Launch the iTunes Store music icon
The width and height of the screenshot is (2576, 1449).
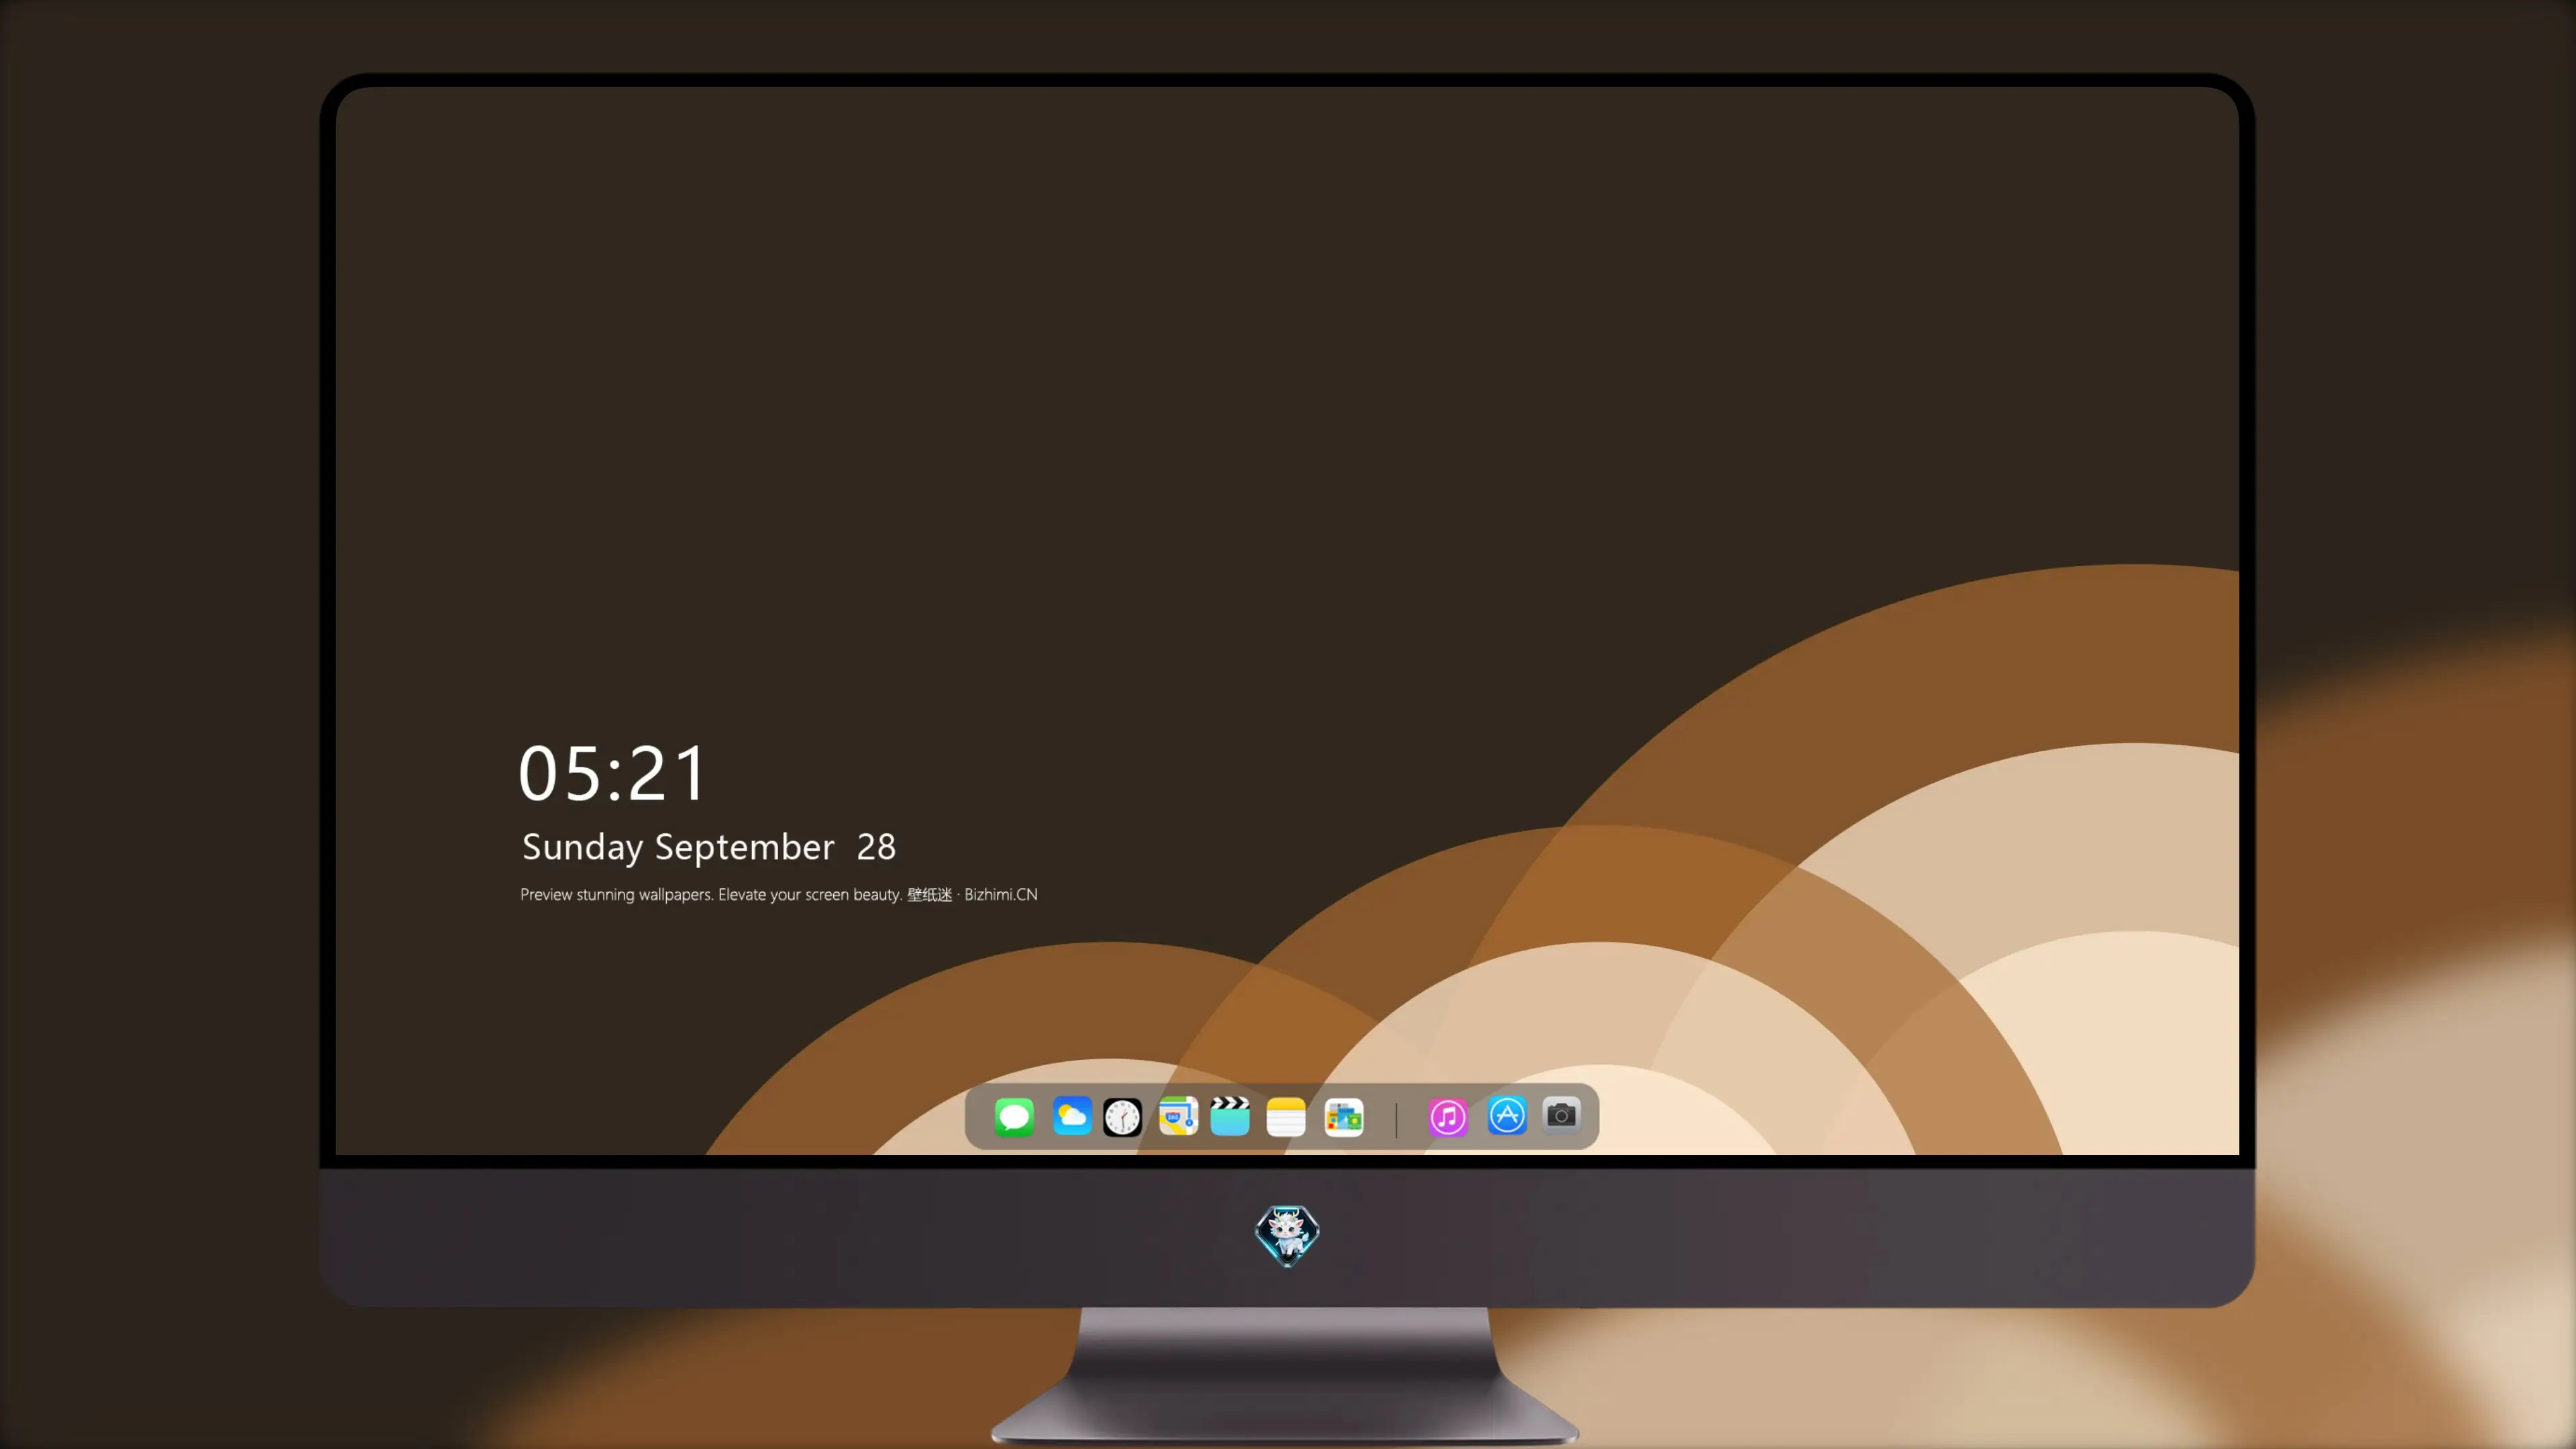tap(1448, 1117)
